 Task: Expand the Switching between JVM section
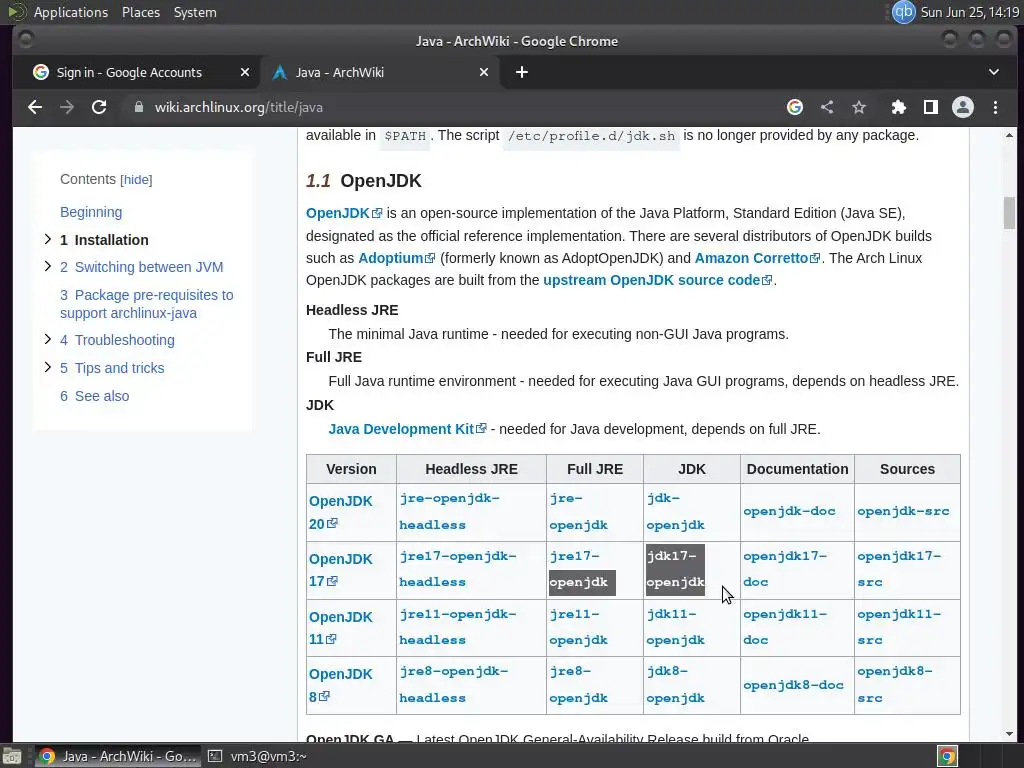(x=48, y=266)
